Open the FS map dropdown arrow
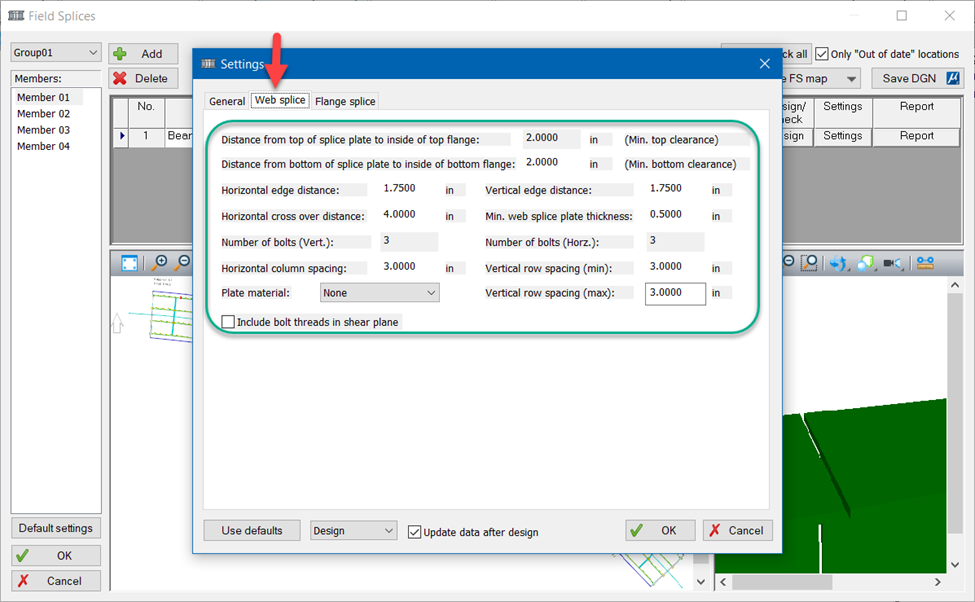Viewport: 975px width, 602px height. (851, 79)
